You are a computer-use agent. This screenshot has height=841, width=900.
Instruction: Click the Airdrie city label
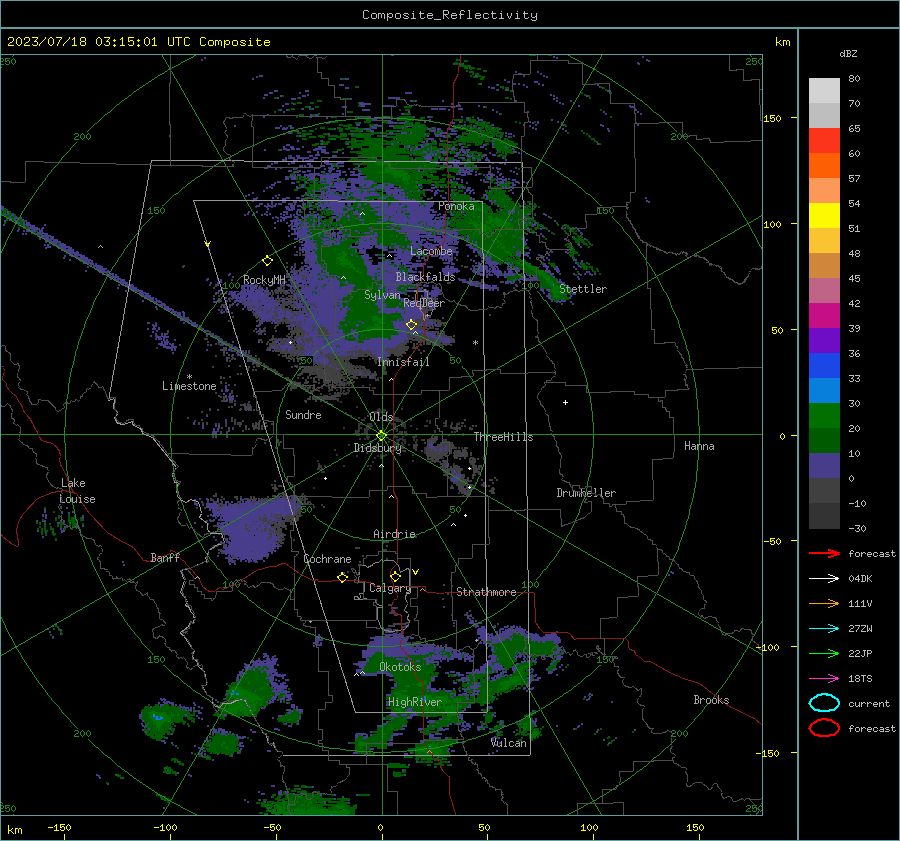click(x=394, y=534)
